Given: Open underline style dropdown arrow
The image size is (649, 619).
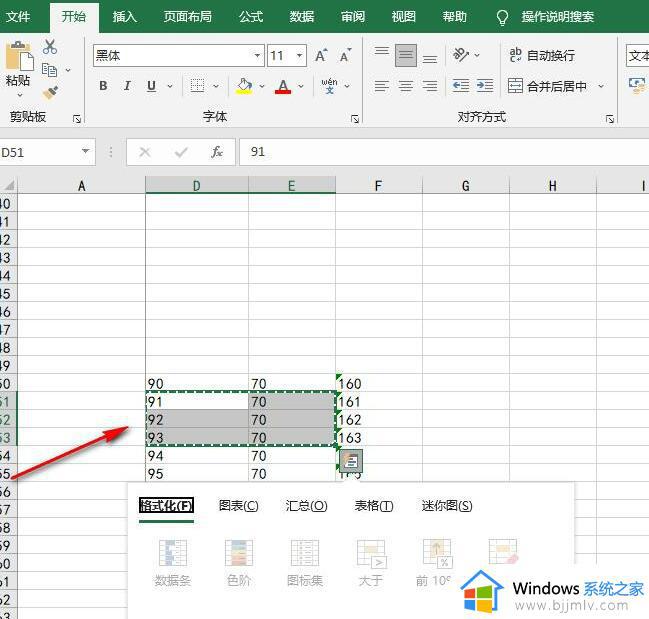Looking at the screenshot, I should coord(170,86).
